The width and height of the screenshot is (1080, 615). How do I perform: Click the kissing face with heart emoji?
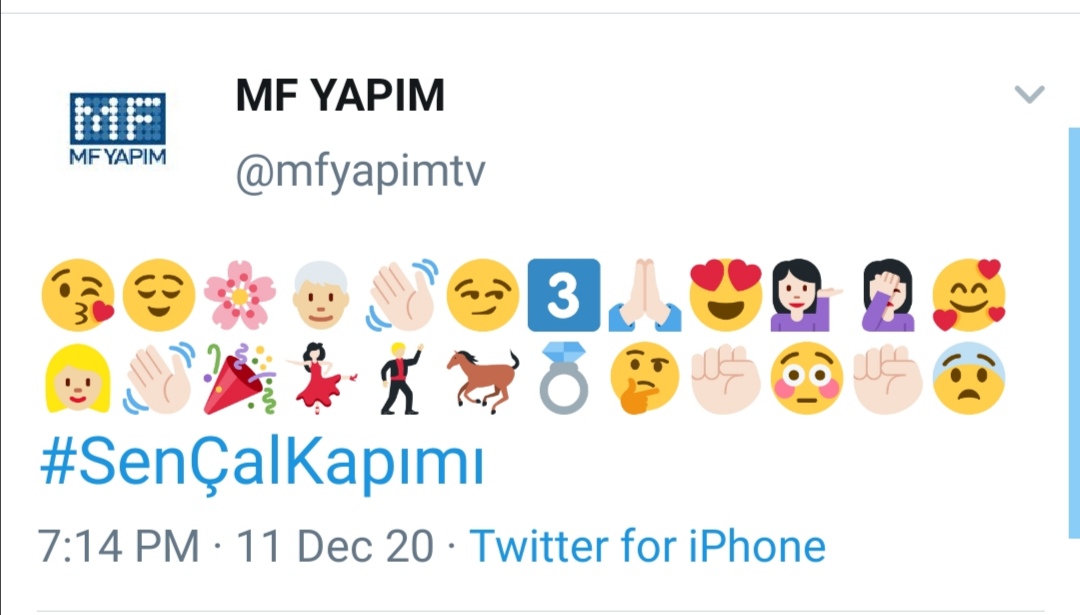[78, 295]
